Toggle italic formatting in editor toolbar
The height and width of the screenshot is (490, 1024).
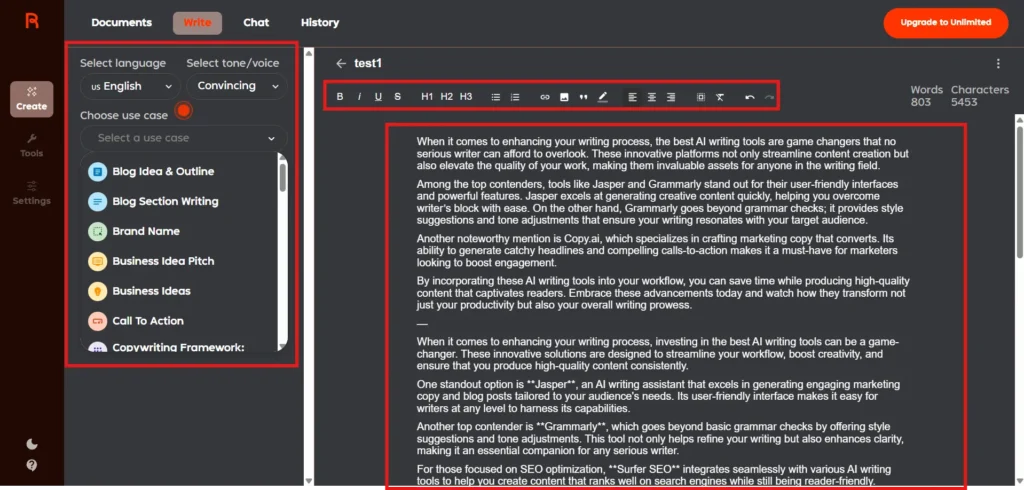(359, 97)
